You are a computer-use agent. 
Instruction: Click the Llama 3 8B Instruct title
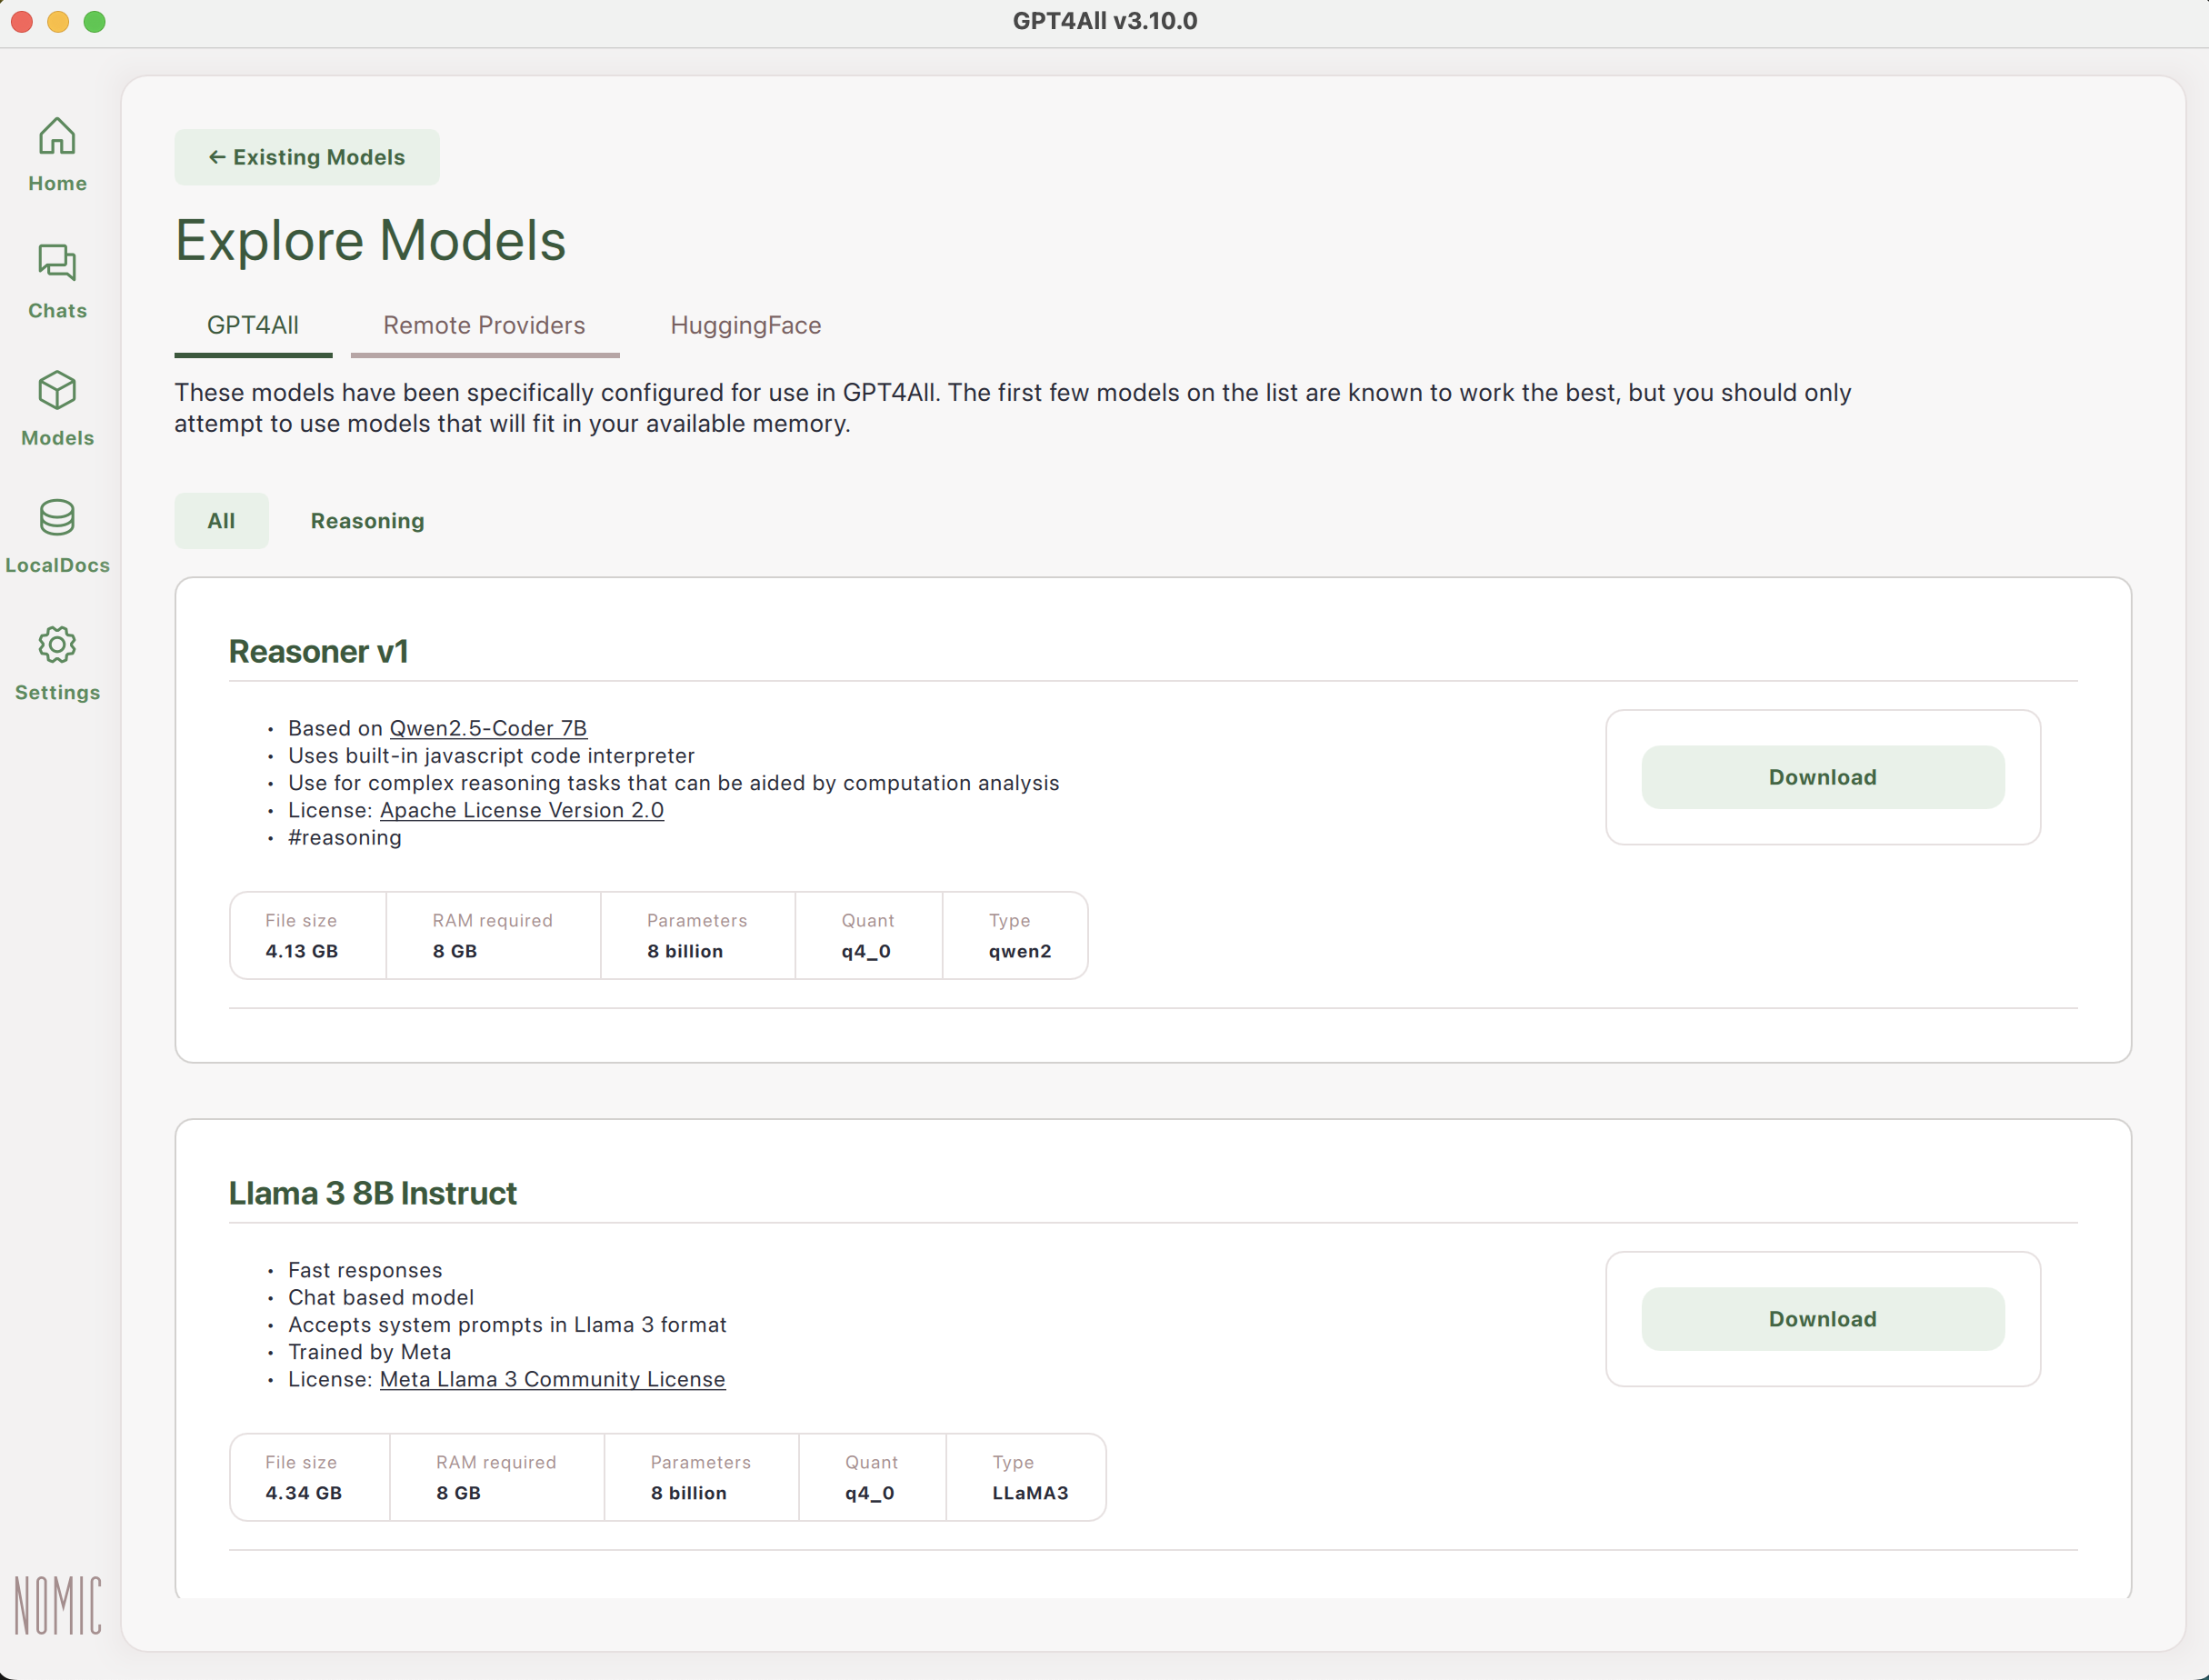pyautogui.click(x=373, y=1193)
